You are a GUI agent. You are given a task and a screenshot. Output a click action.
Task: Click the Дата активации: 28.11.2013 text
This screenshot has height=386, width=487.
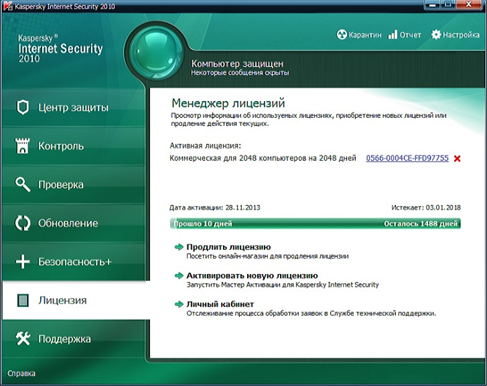coord(215,207)
